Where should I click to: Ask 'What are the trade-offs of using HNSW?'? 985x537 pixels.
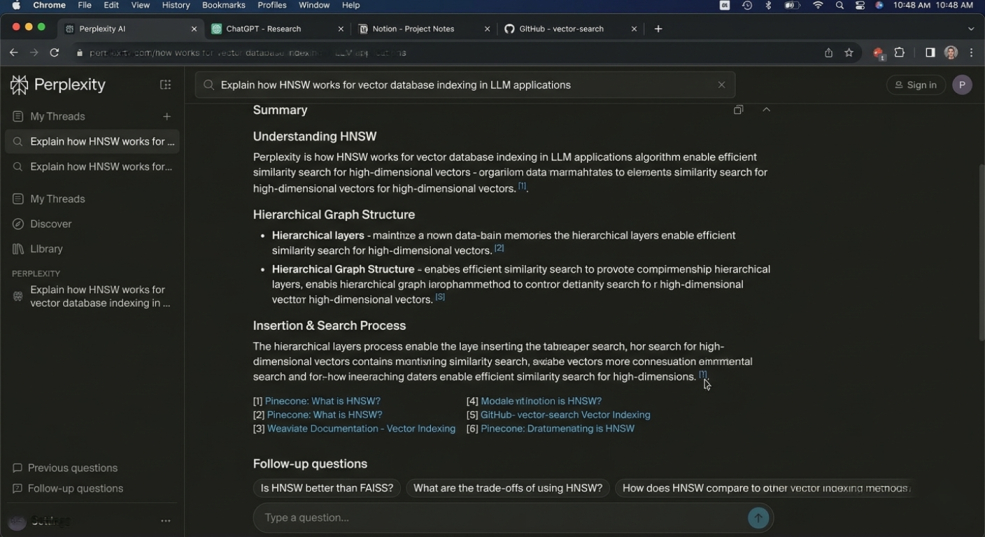tap(508, 488)
